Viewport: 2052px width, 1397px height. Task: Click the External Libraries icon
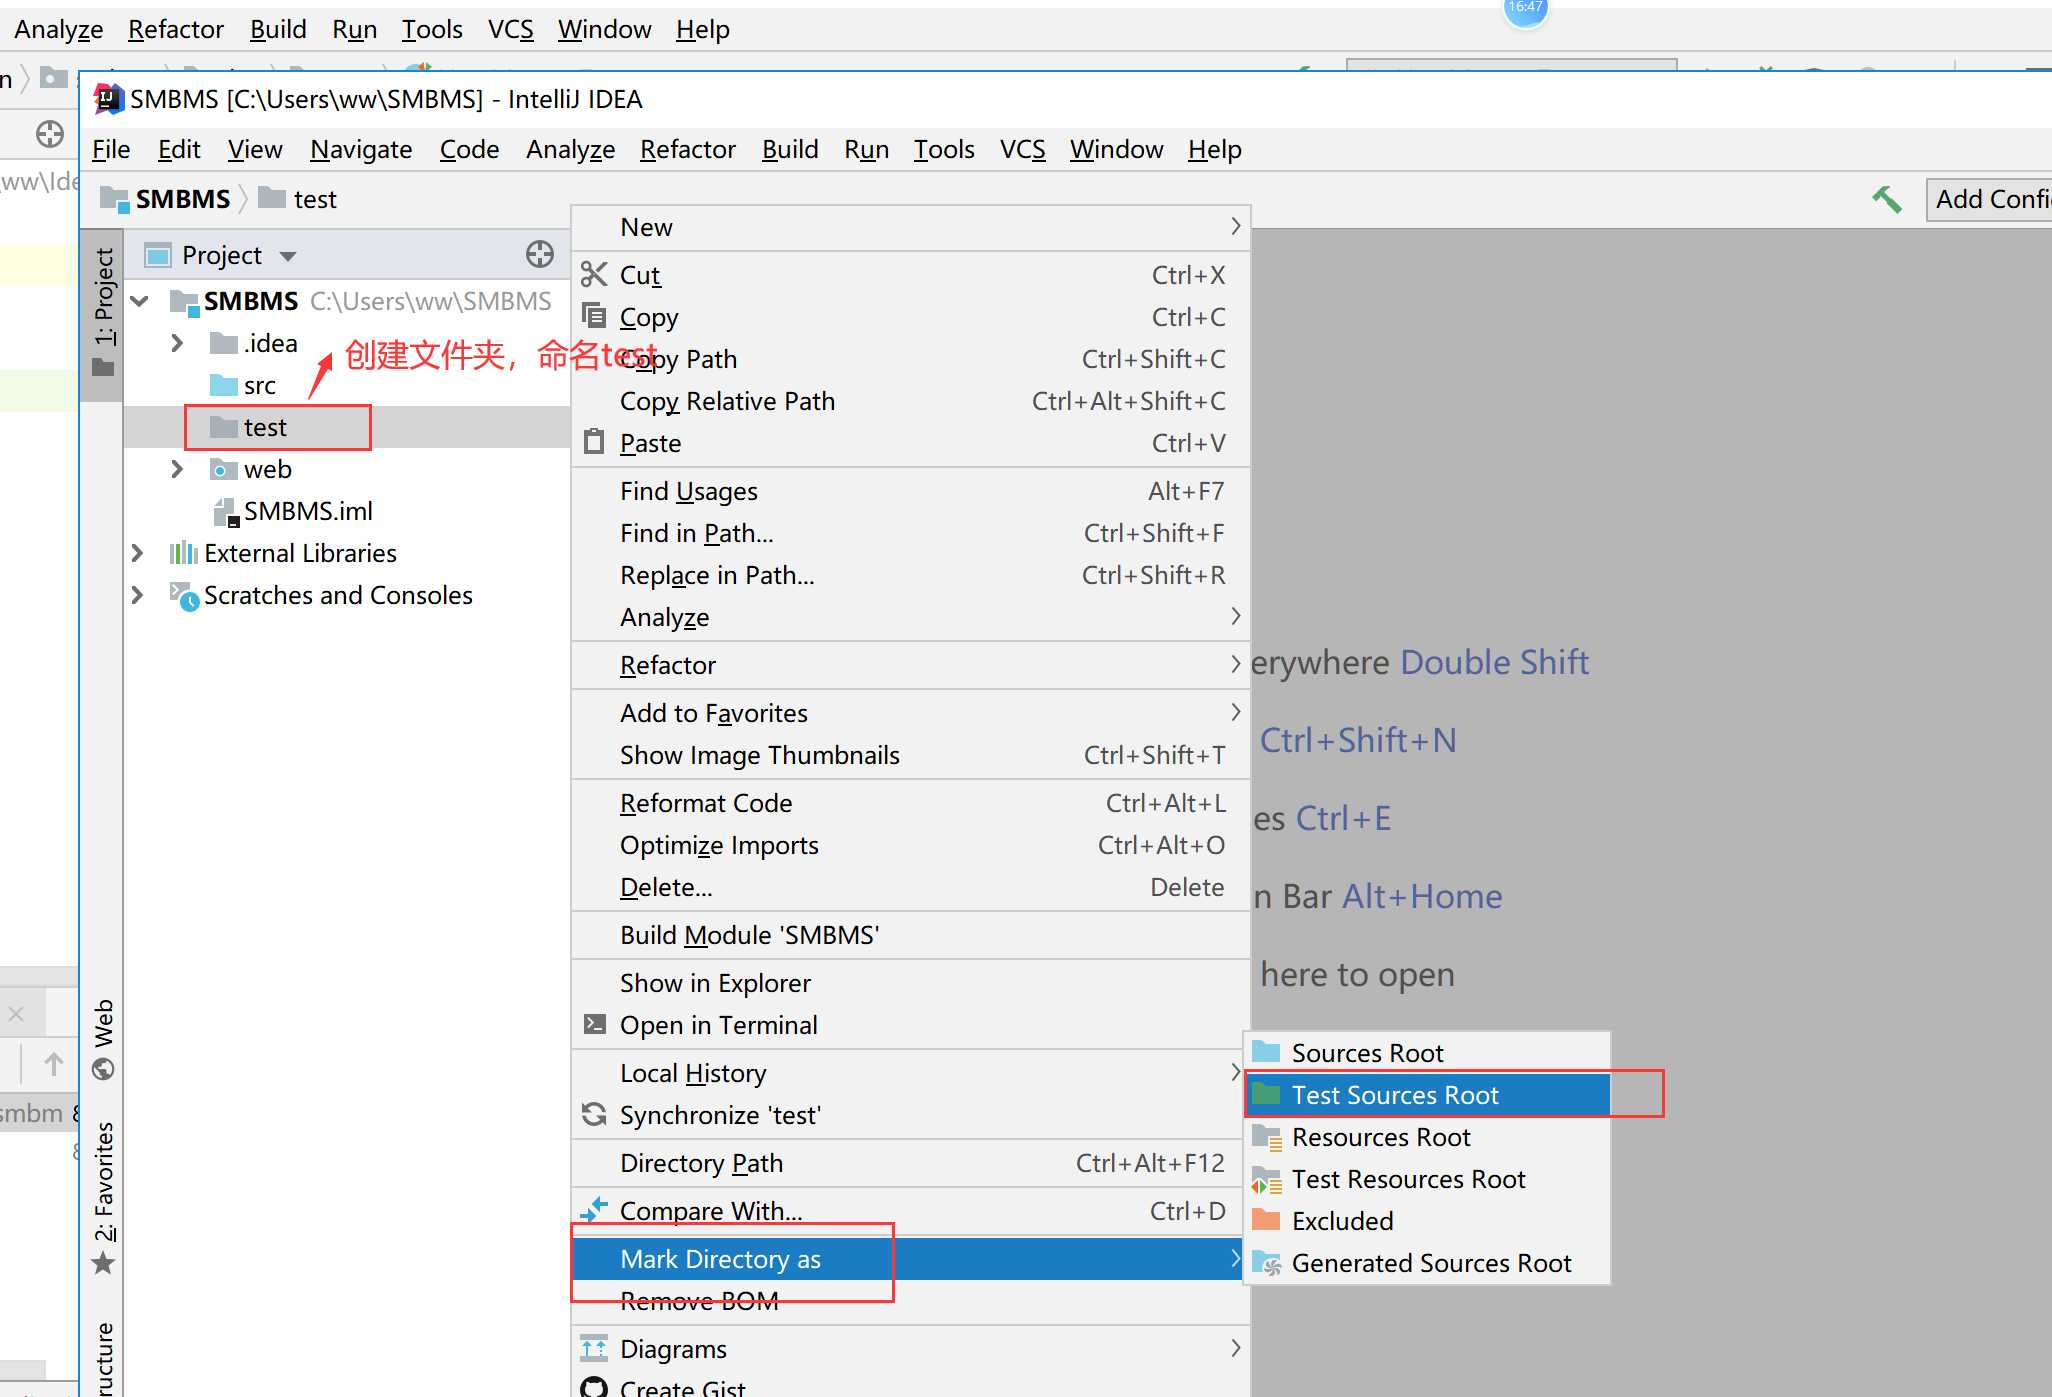[183, 552]
